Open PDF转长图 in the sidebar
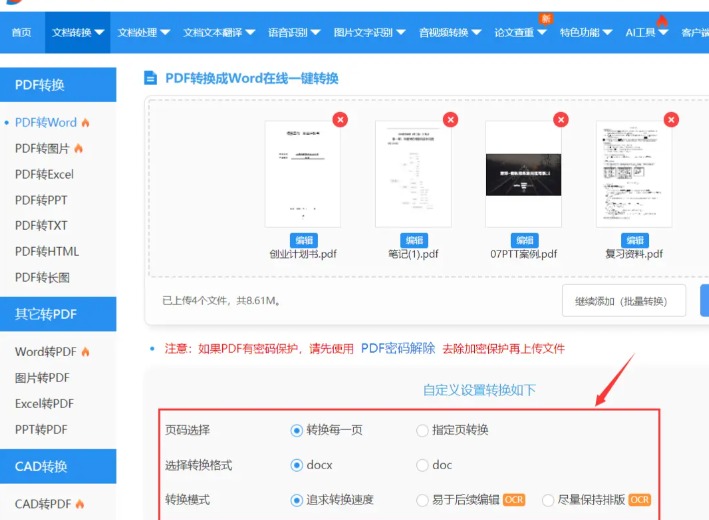This screenshot has width=709, height=520. pyautogui.click(x=42, y=277)
